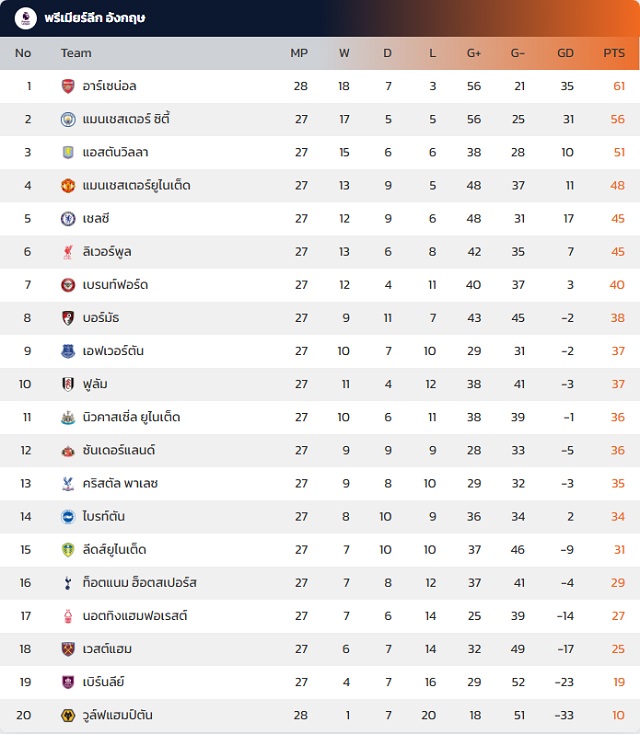The height and width of the screenshot is (734, 640).
Task: Click the พรีเมียร์ลีก อังกฤษ league title
Action: pos(96,17)
